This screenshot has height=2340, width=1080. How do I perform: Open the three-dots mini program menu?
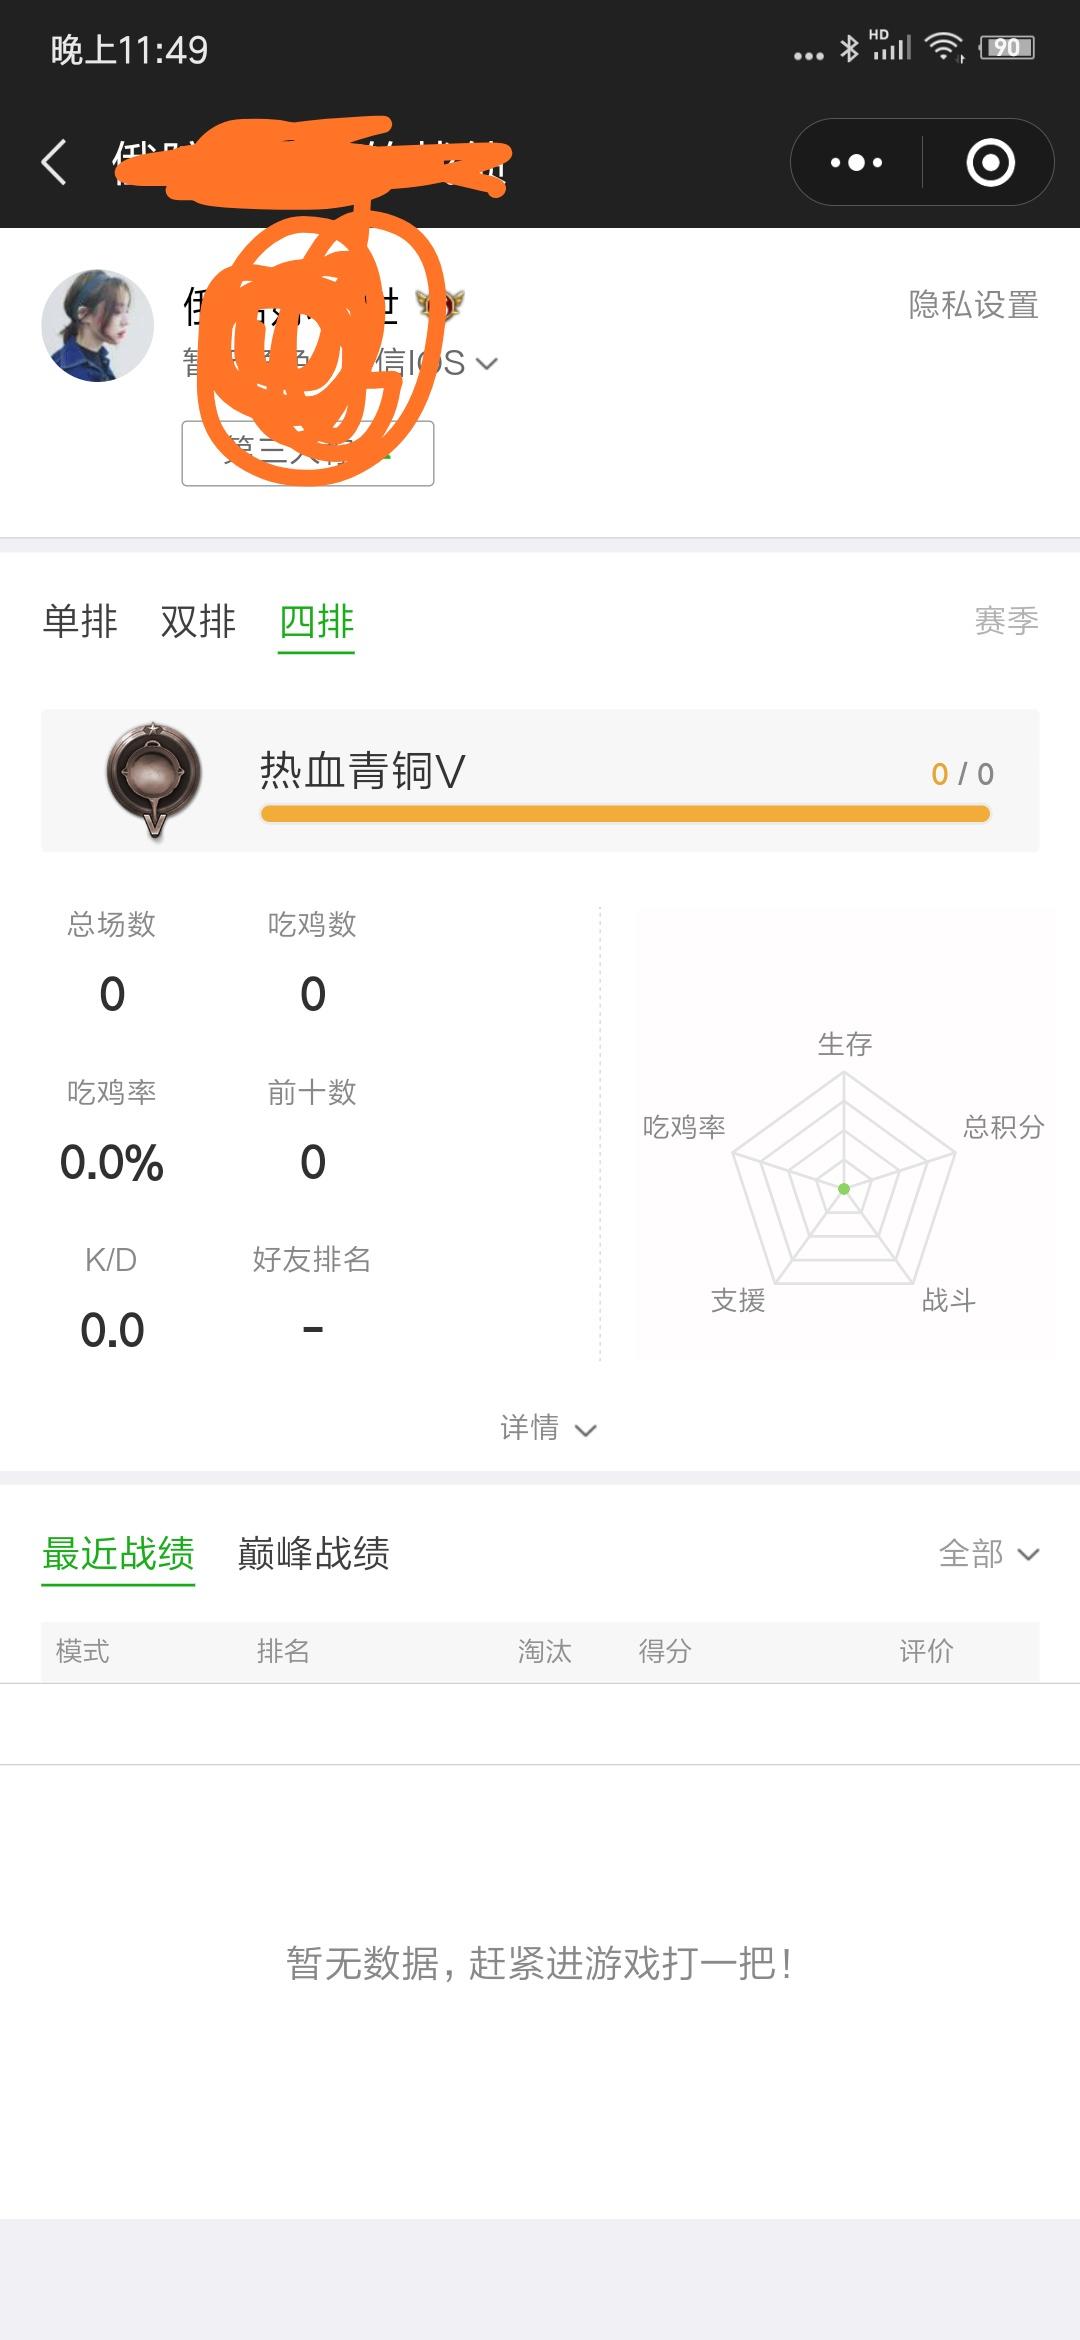point(856,162)
